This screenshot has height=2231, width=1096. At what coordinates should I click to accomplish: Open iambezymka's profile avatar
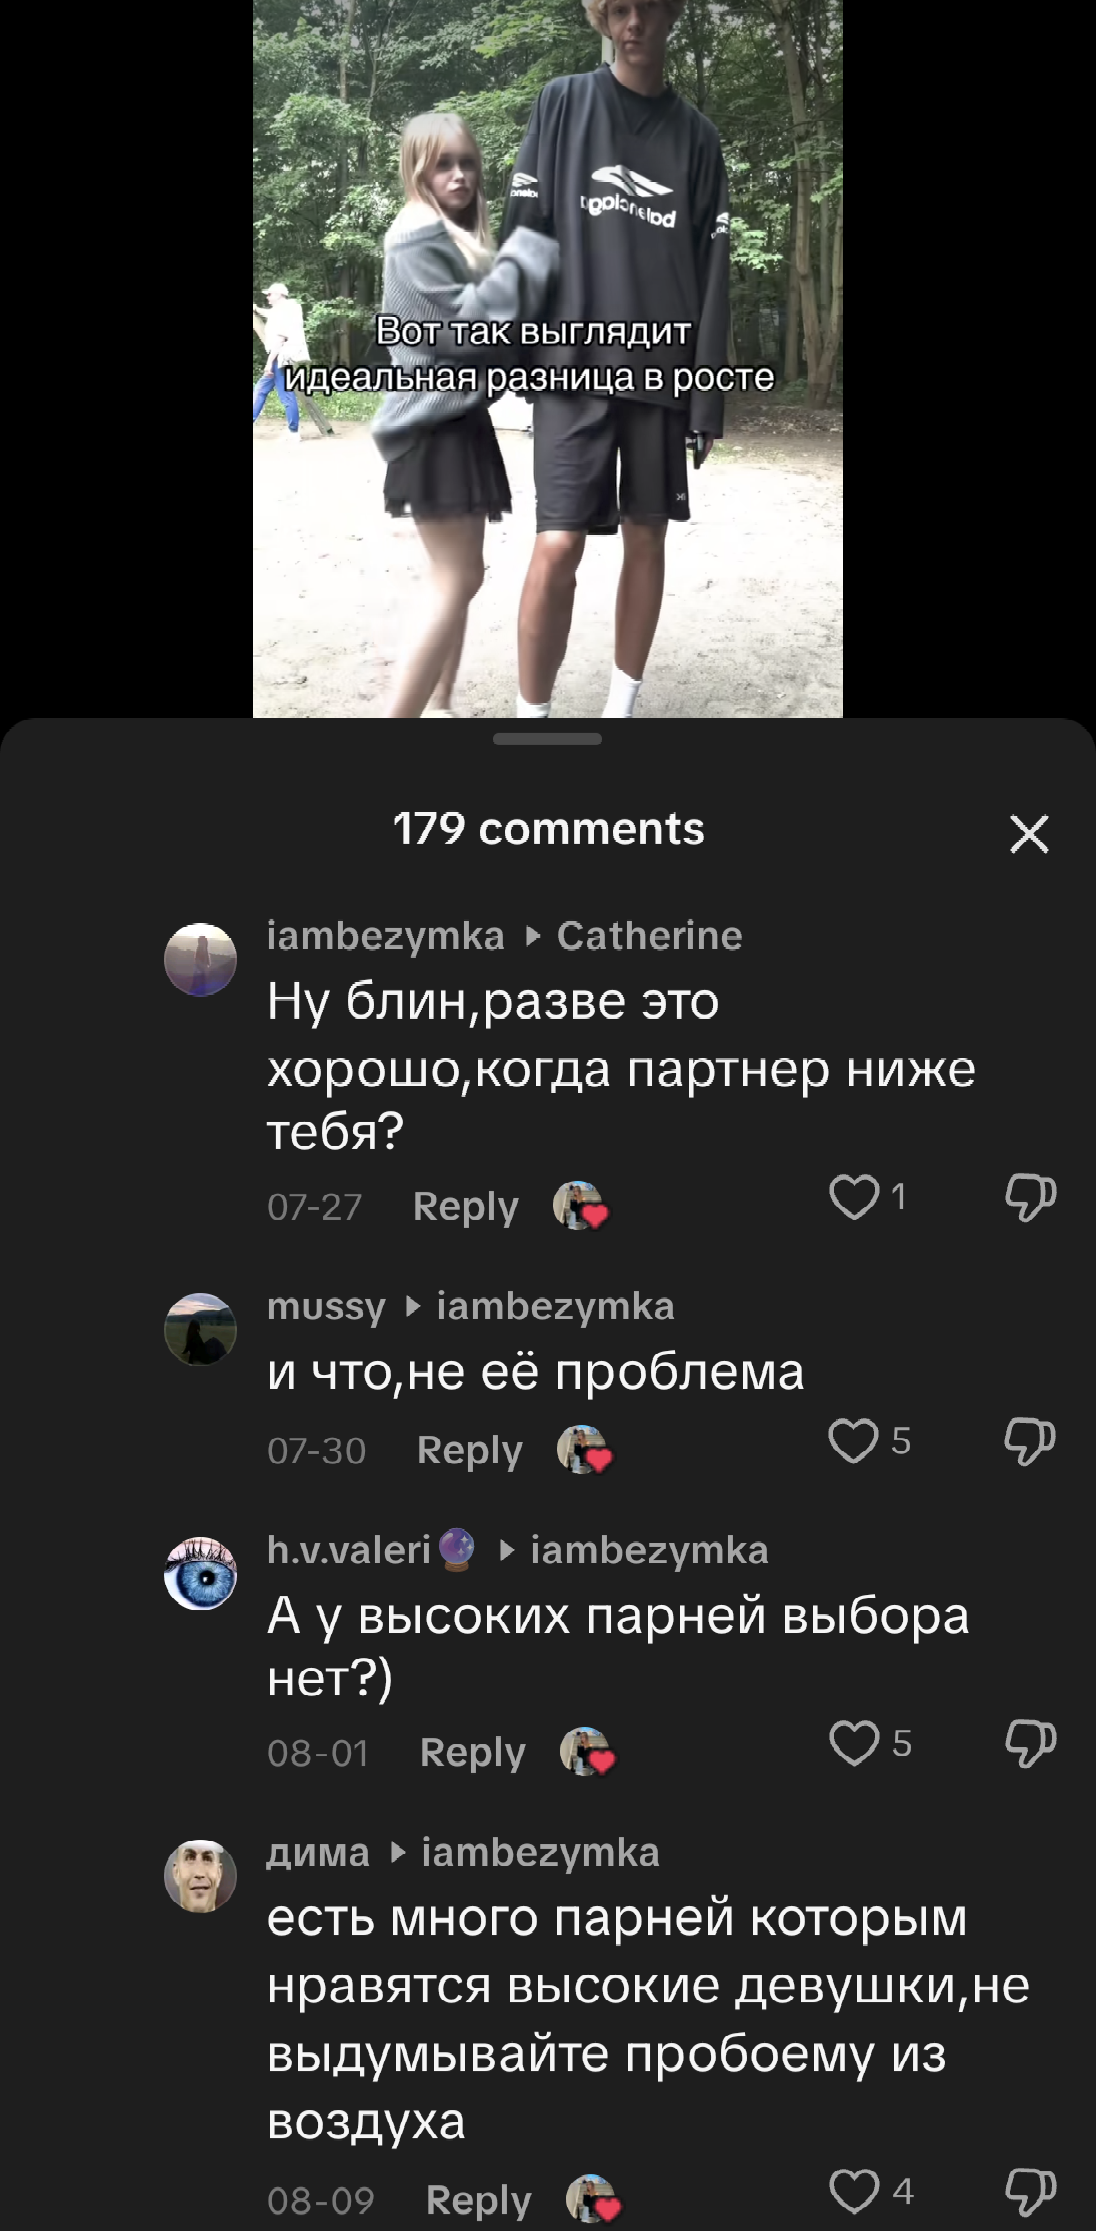(200, 959)
